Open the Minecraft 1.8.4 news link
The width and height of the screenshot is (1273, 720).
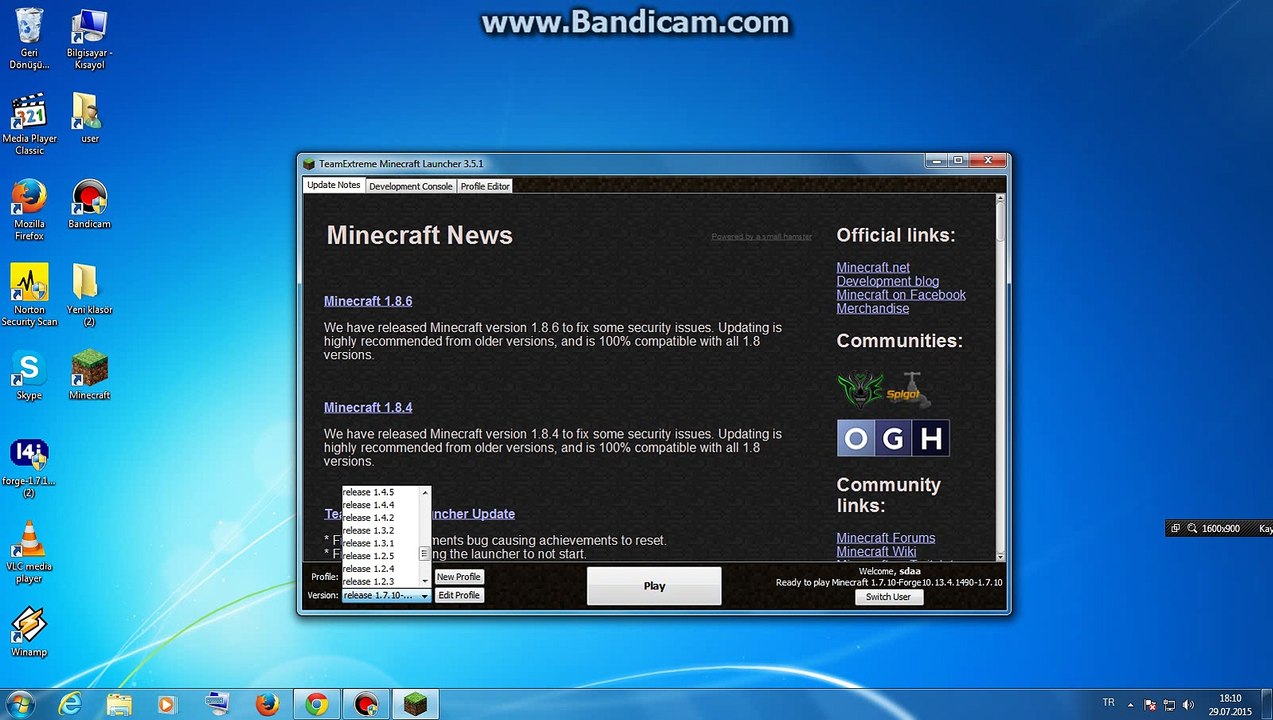coord(368,407)
